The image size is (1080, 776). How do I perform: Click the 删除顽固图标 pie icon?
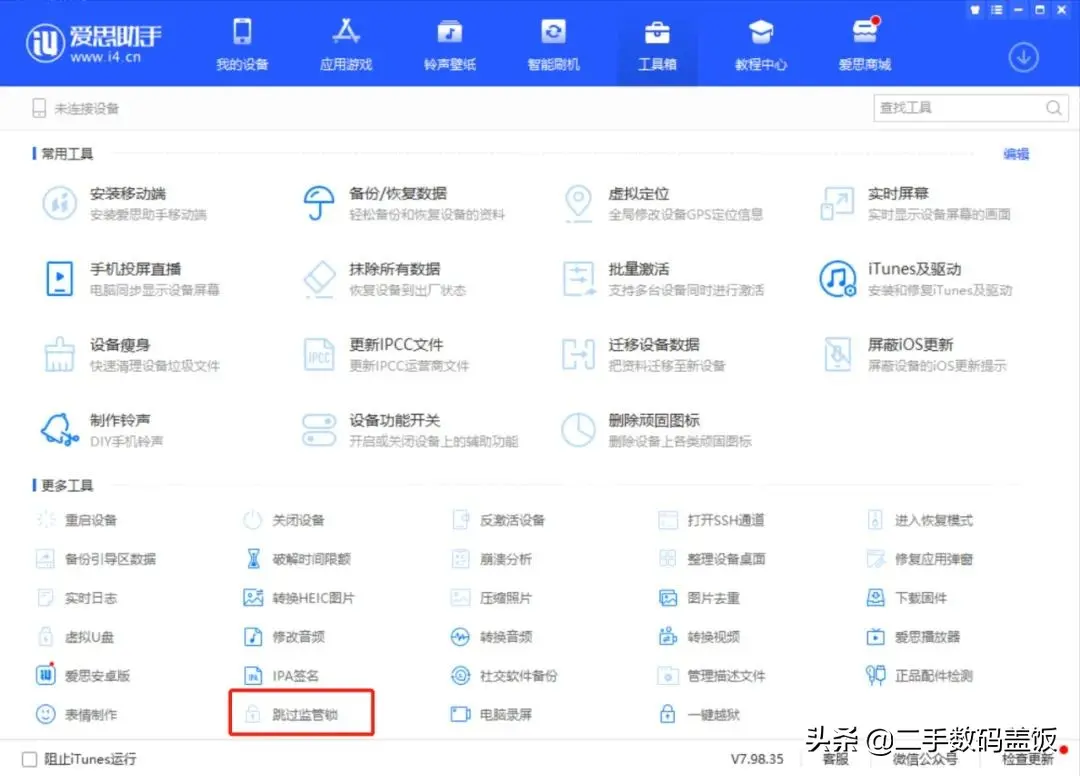pos(577,430)
